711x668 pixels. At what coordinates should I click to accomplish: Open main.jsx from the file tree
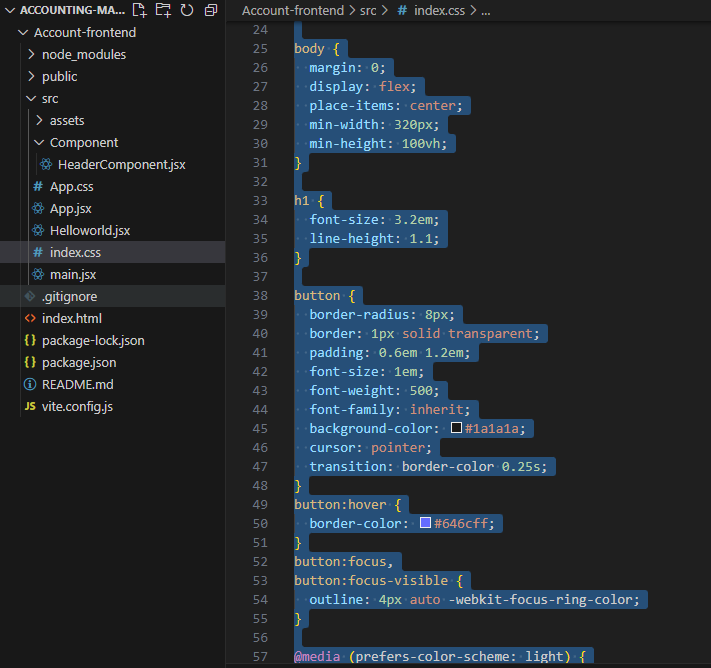[x=73, y=274]
